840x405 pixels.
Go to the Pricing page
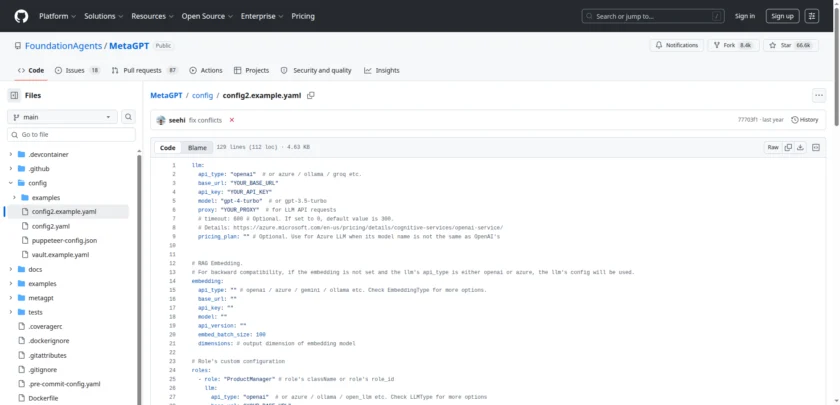click(x=303, y=16)
